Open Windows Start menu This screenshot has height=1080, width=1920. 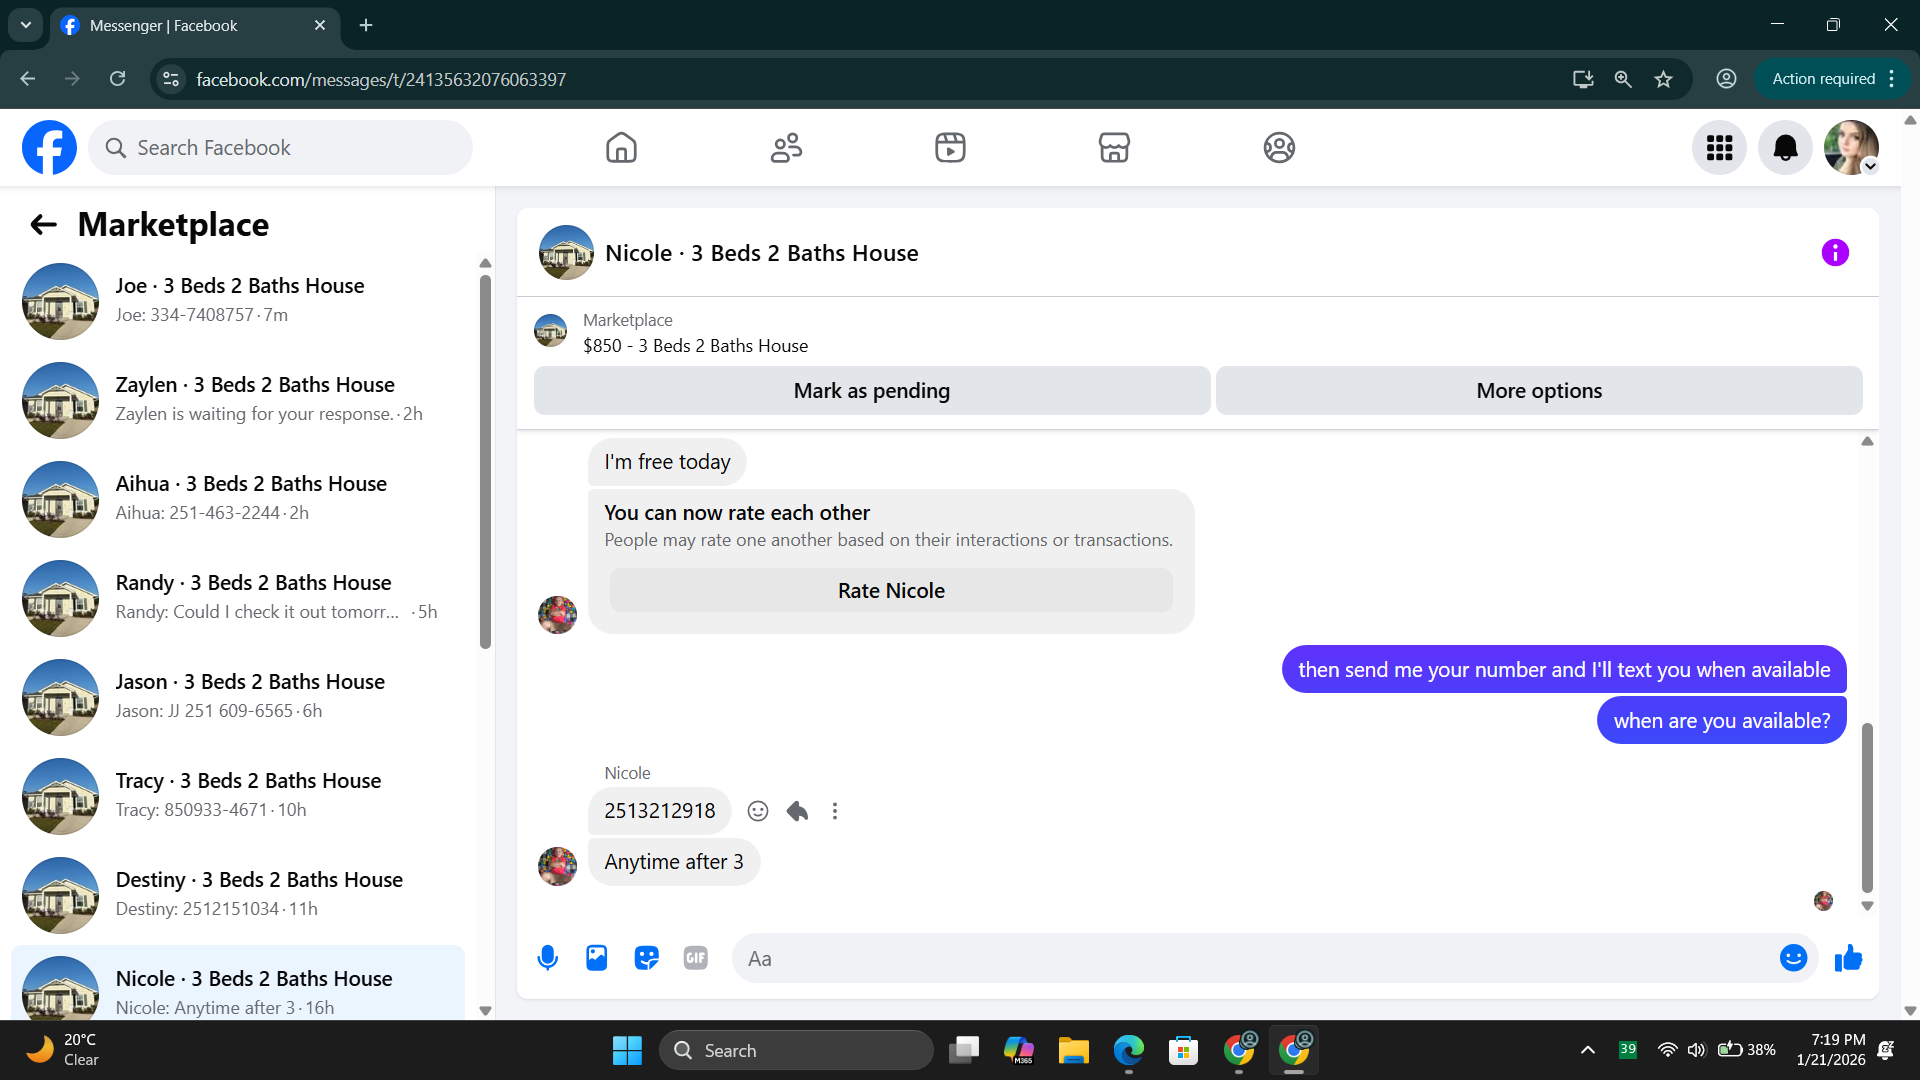pos(627,1050)
